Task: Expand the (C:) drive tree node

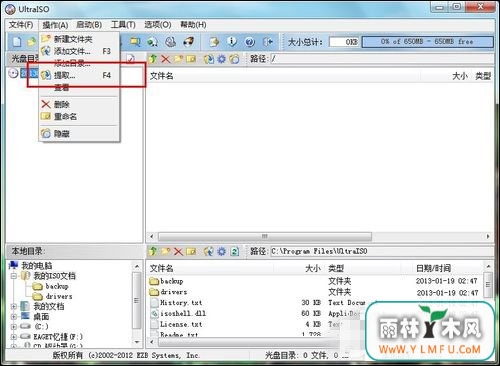Action: pos(14,326)
